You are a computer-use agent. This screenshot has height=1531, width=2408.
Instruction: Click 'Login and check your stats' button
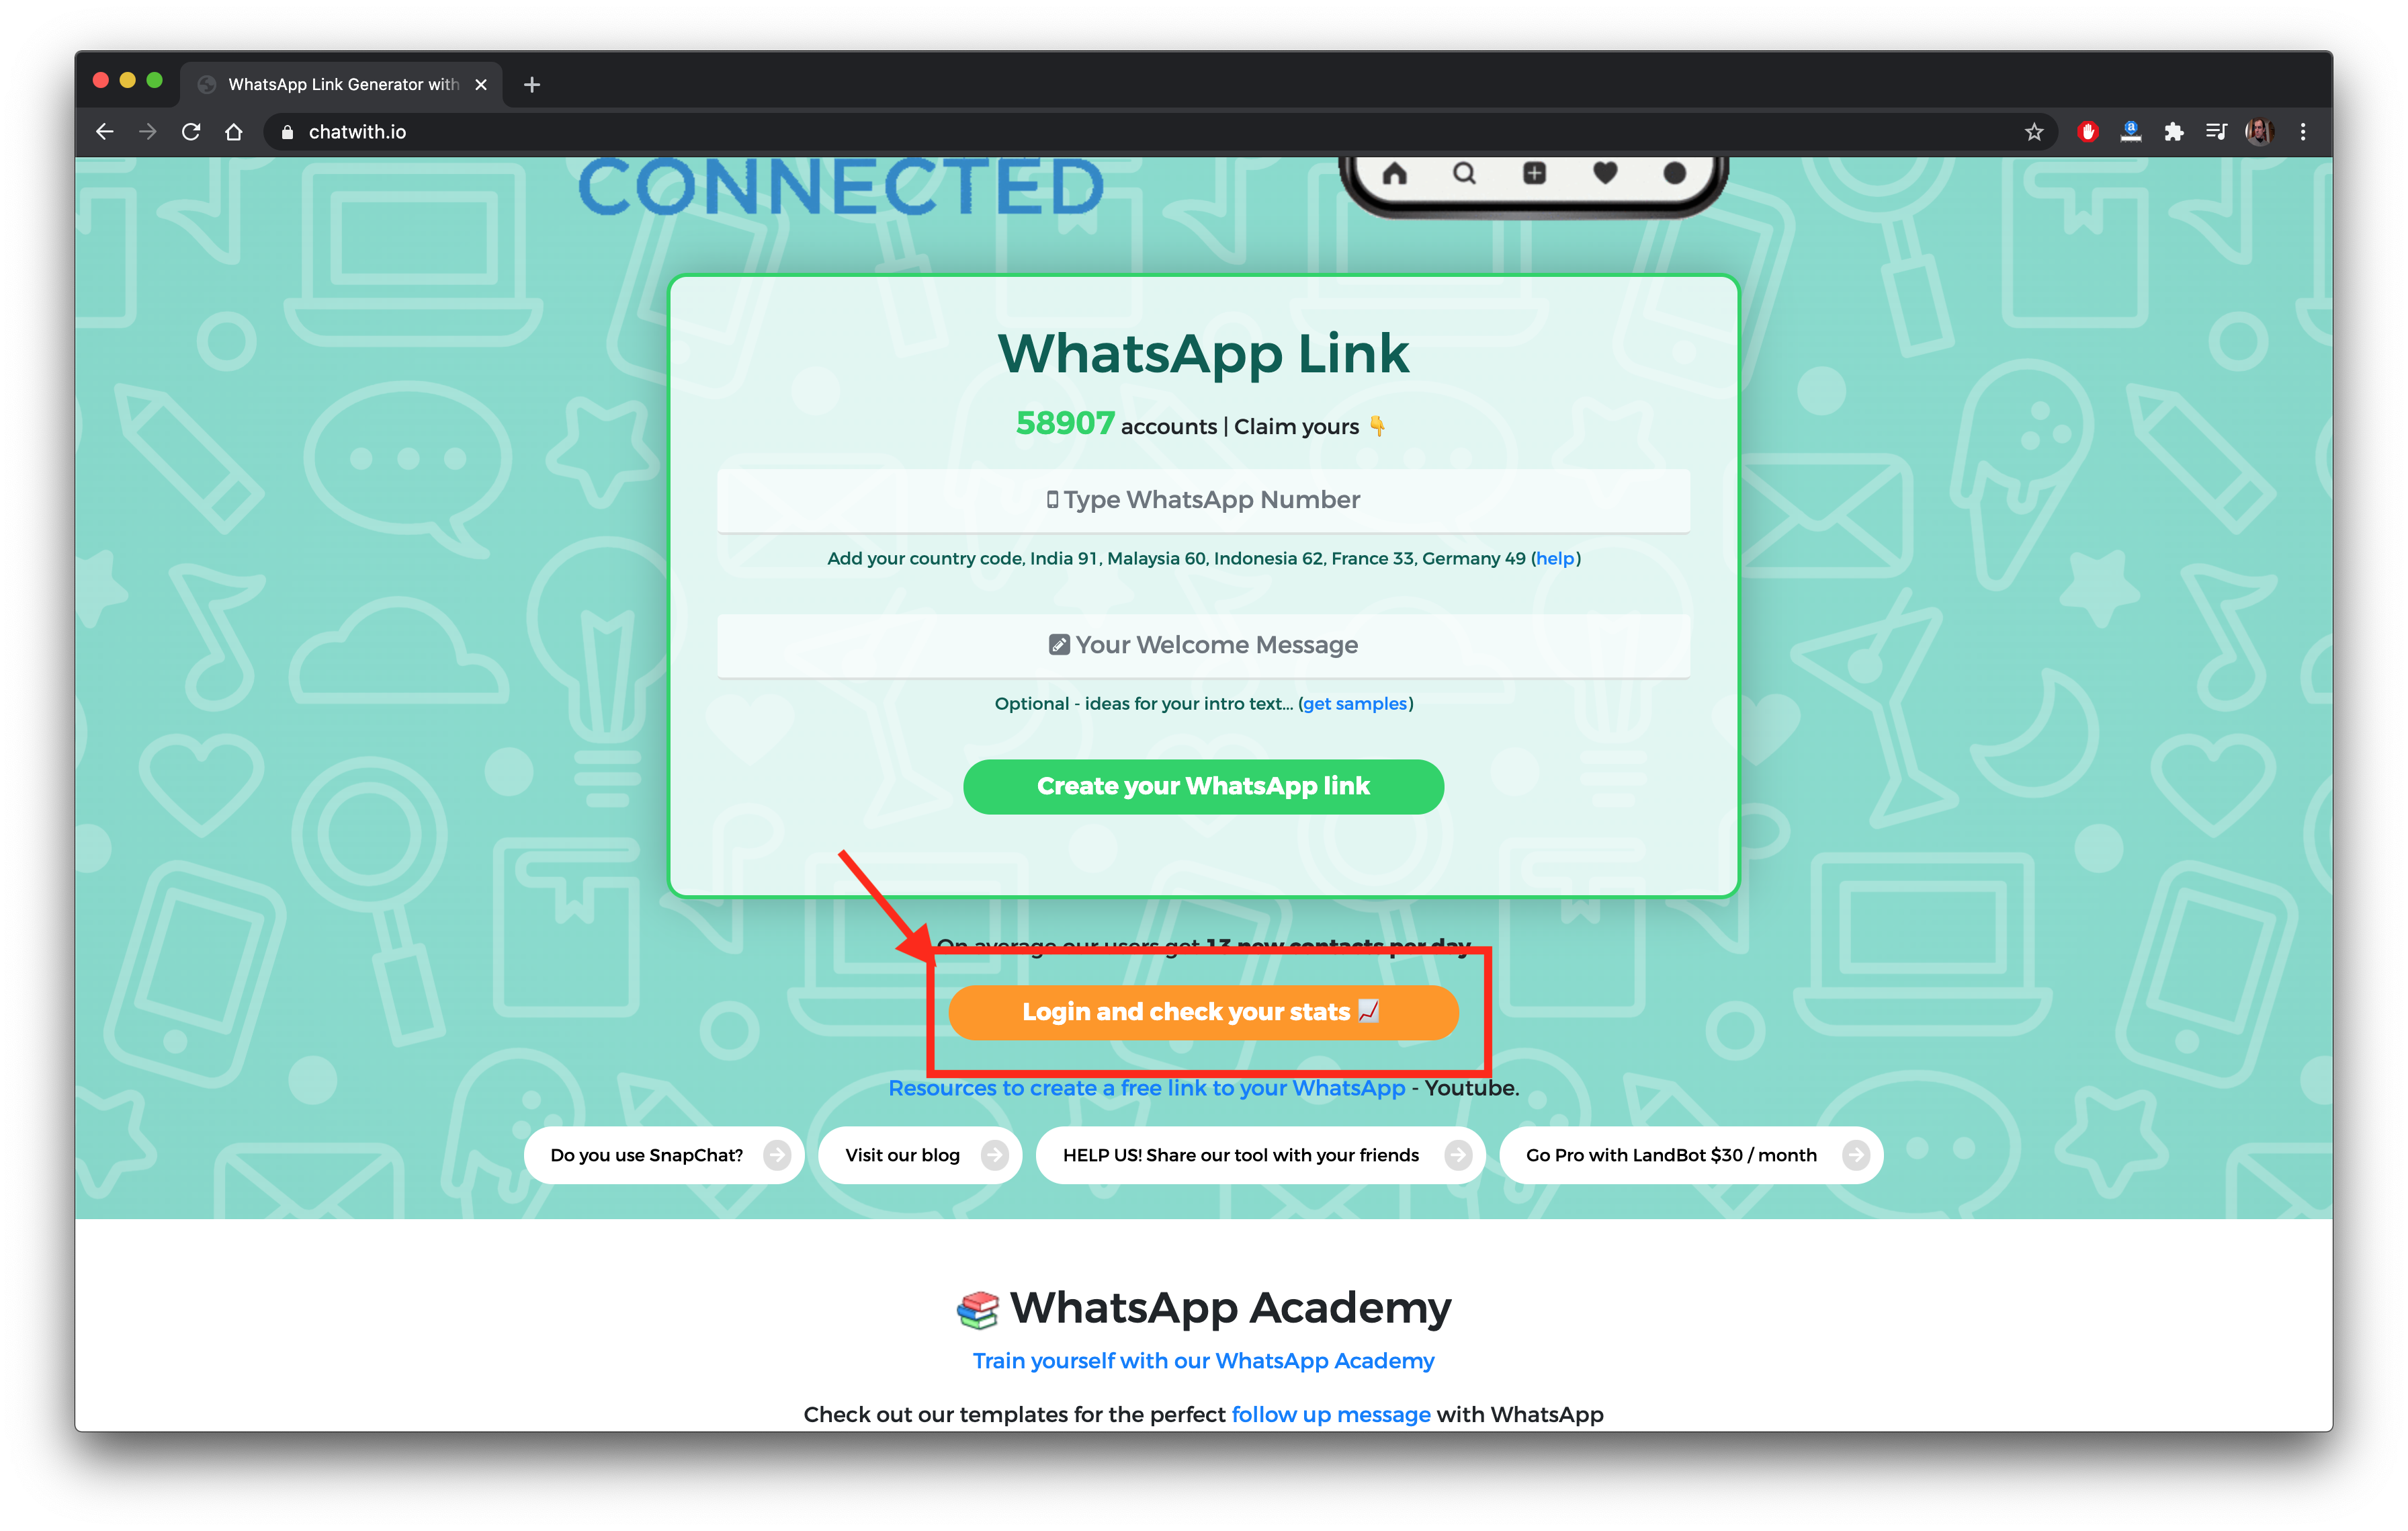pos(1204,1011)
